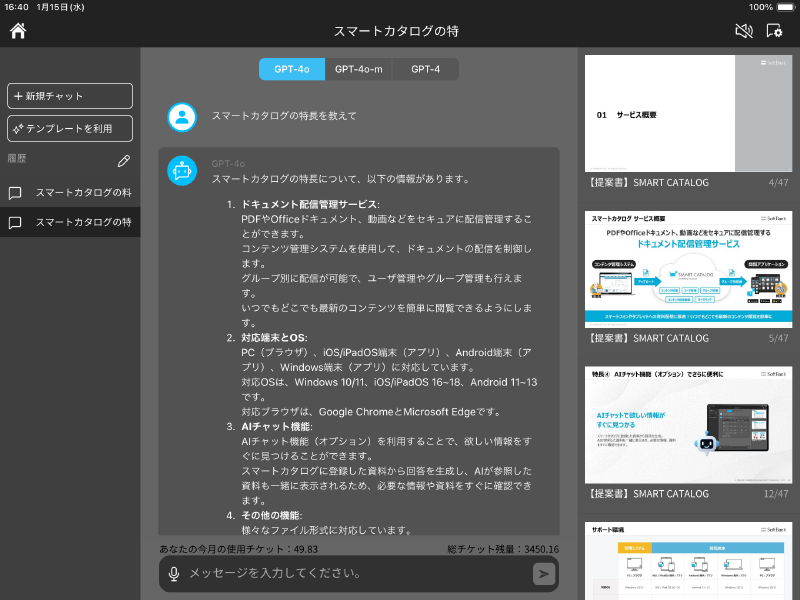Screen dimensions: 800x600
Task: Click the テンプレートを利用 button
Action: point(70,128)
